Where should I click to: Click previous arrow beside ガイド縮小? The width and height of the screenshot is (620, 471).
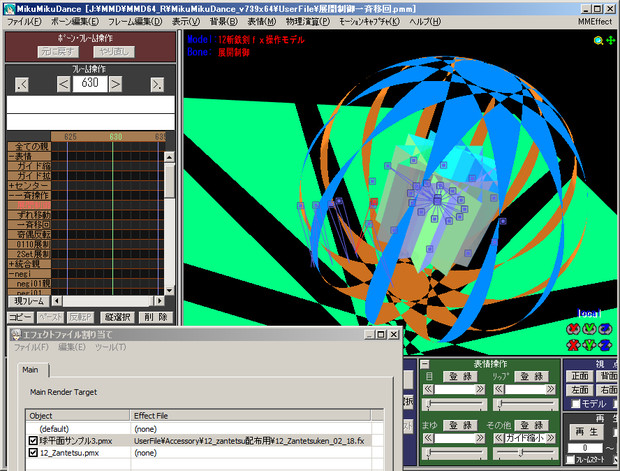coord(499,438)
